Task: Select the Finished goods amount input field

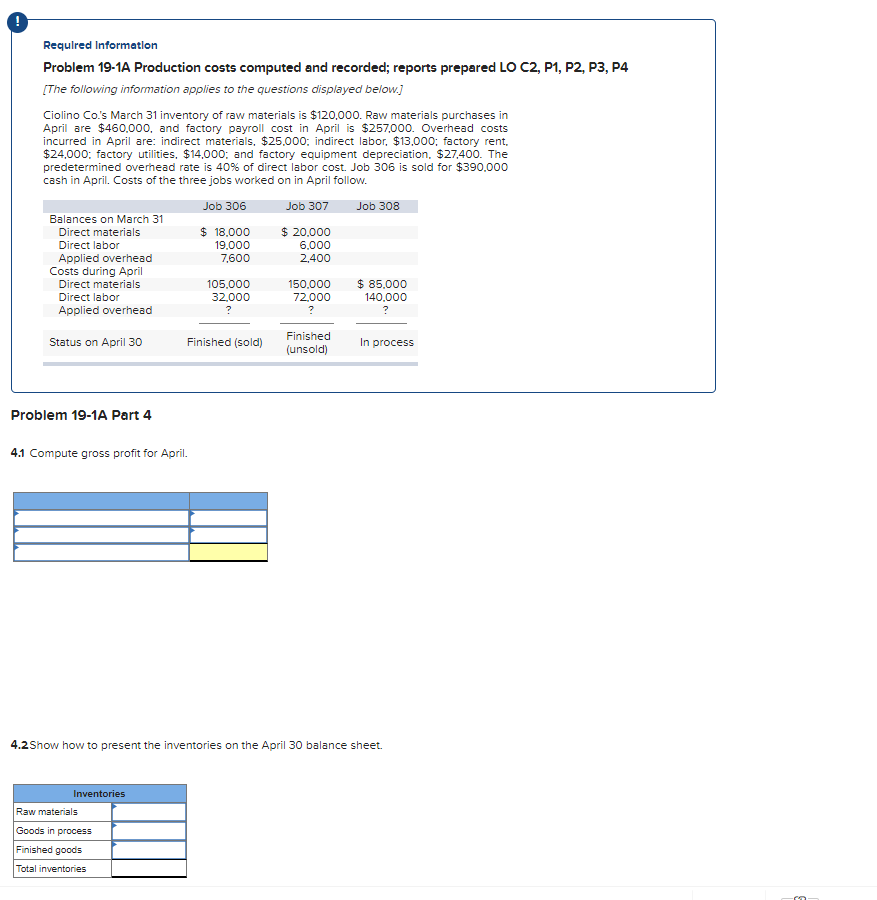Action: point(150,849)
